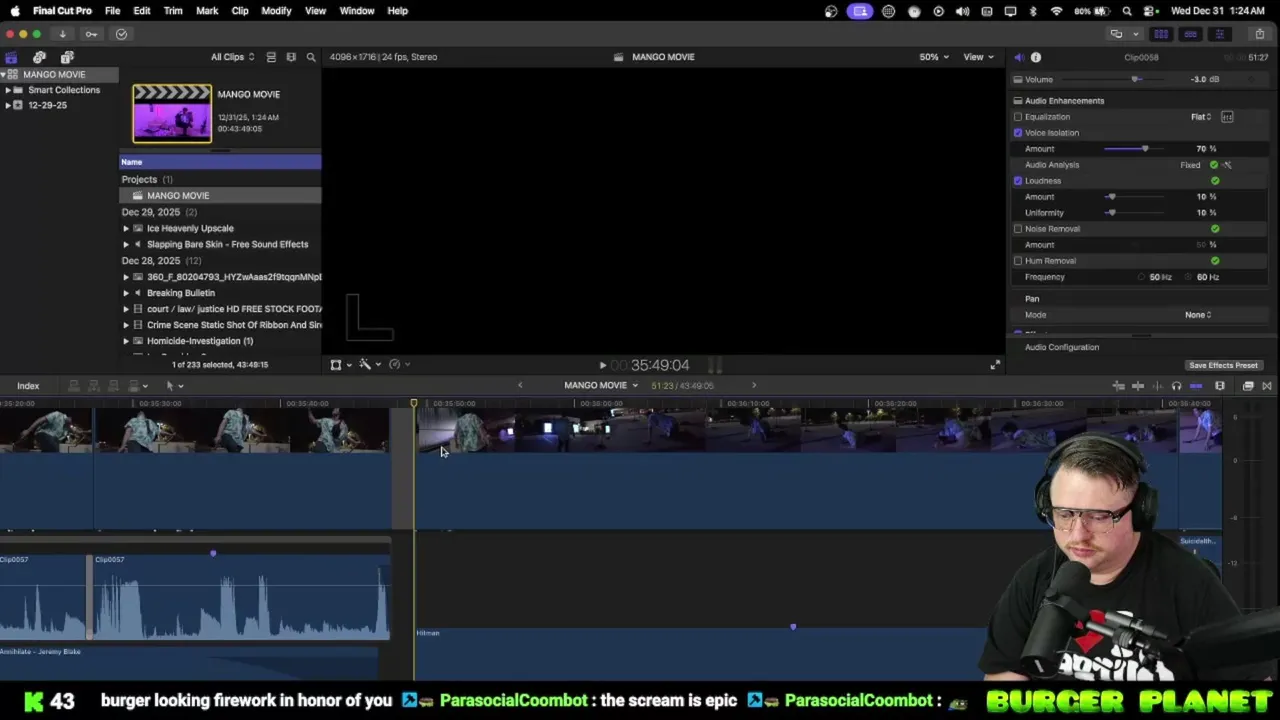Click the Save Effects Preset button

[1223, 366]
